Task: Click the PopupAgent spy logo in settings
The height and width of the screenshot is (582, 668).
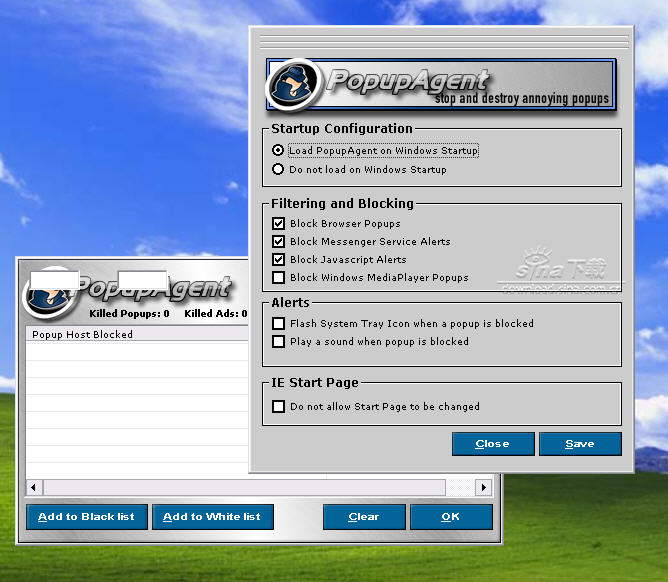Action: [294, 84]
